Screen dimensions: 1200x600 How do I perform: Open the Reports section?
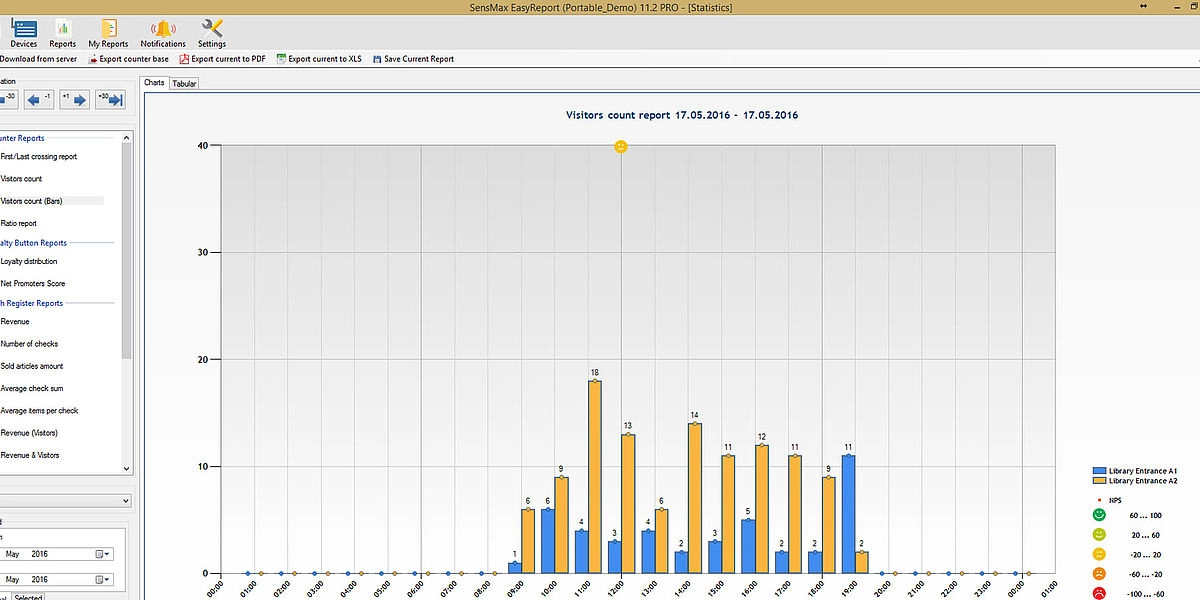pyautogui.click(x=63, y=33)
